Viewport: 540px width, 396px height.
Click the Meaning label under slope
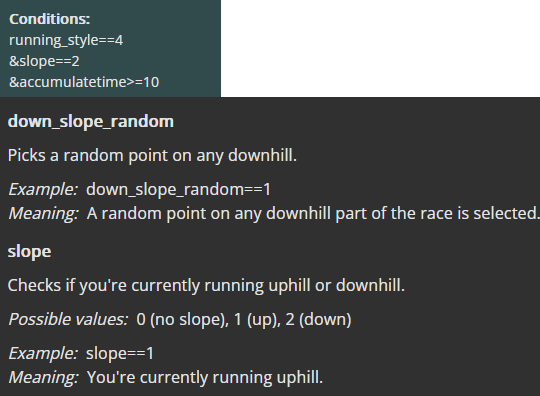click(43, 377)
